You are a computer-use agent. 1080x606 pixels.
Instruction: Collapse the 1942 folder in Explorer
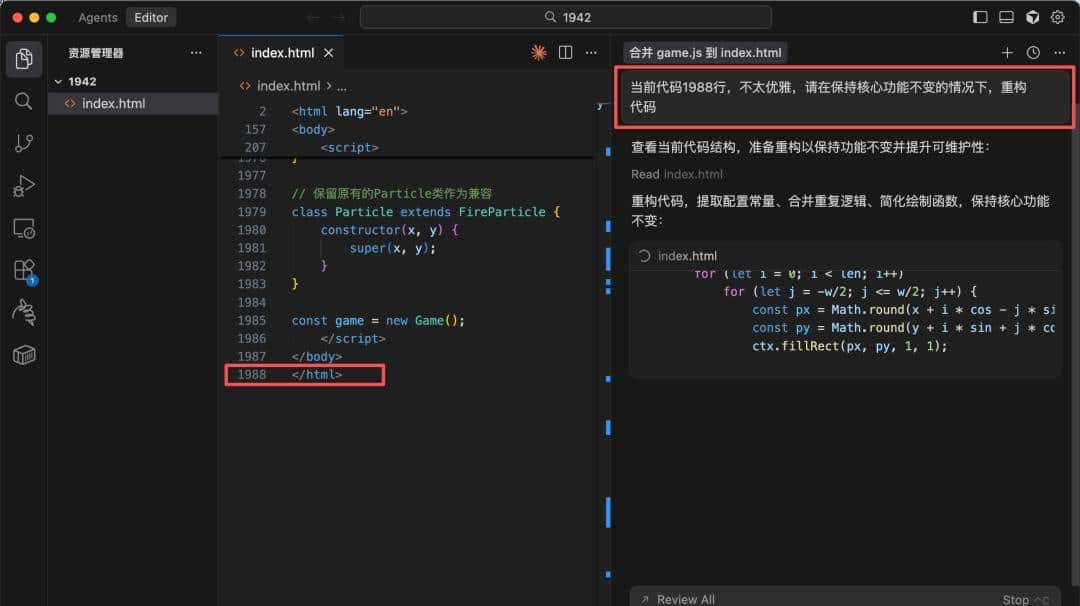57,81
